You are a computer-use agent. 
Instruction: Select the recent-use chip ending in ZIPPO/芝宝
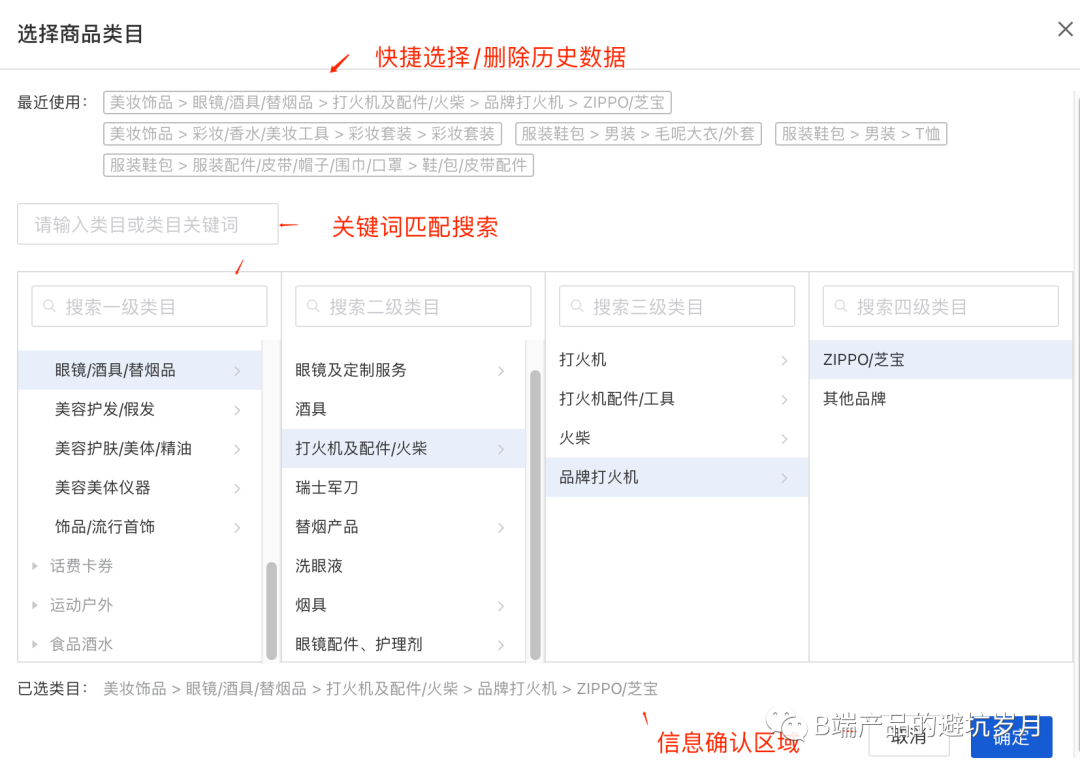[388, 102]
